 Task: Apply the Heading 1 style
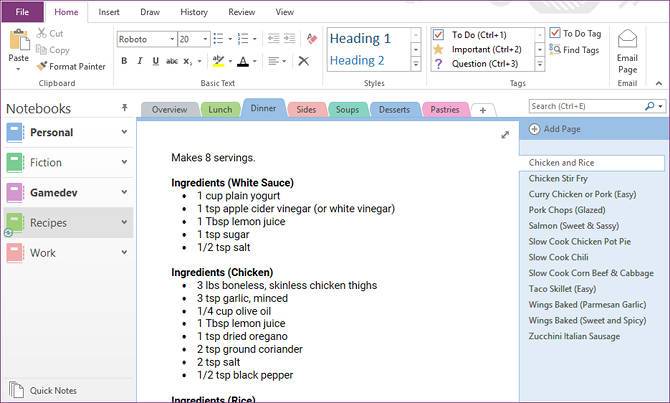click(x=360, y=38)
